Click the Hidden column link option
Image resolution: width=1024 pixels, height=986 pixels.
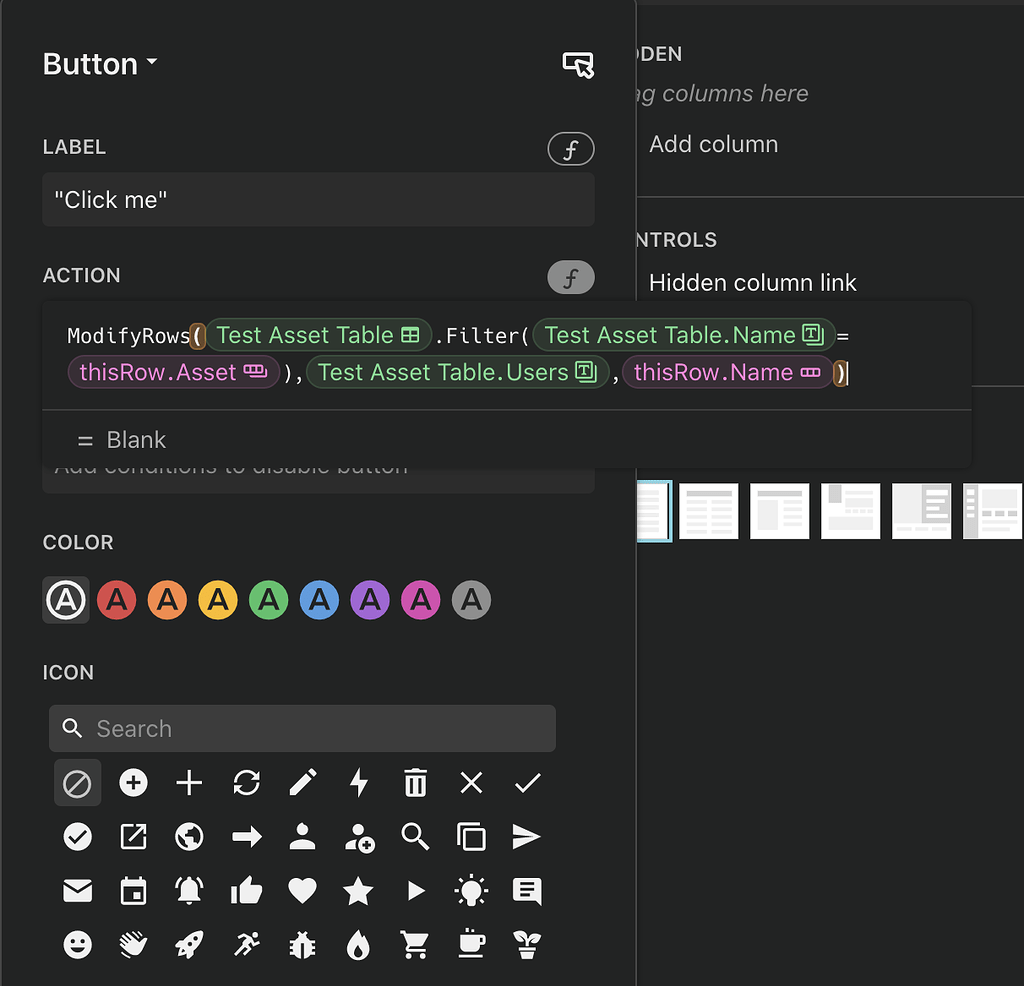coord(752,283)
